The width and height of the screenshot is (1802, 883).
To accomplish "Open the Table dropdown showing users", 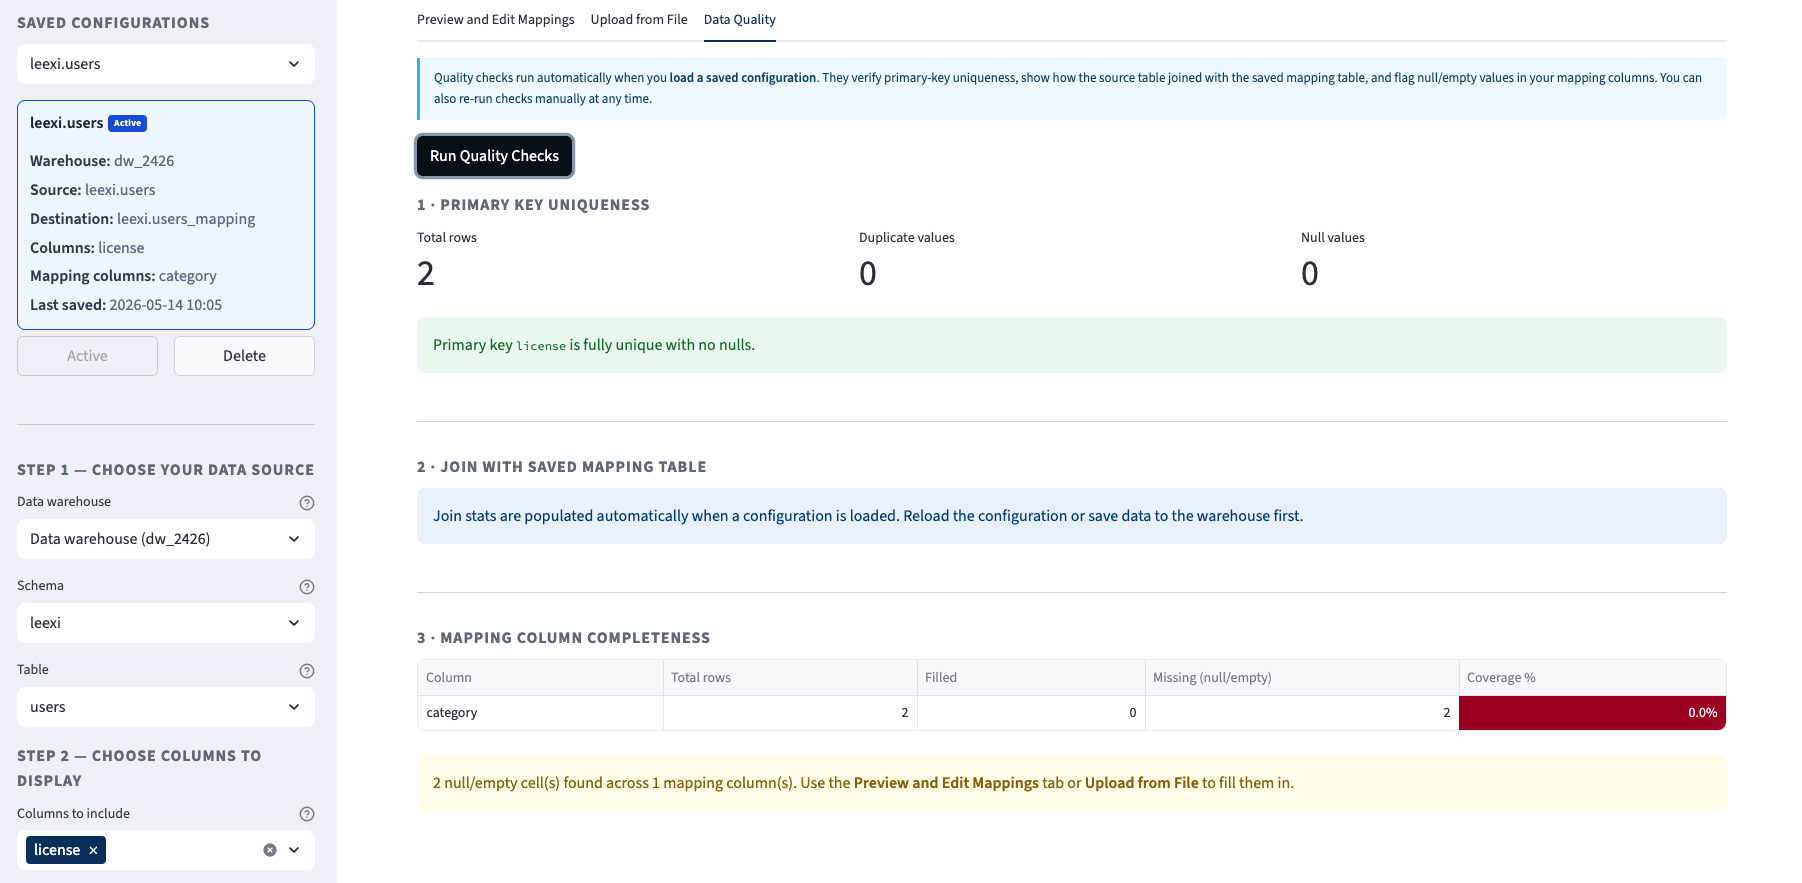I will pos(166,707).
